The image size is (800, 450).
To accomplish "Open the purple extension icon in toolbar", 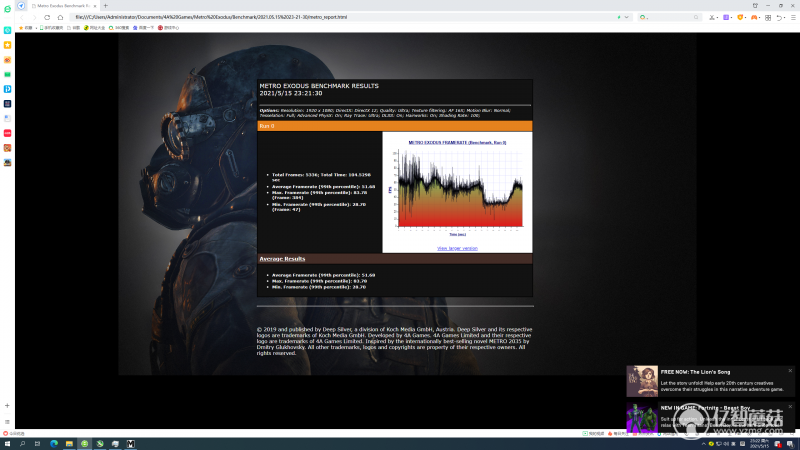I will pos(726,17).
